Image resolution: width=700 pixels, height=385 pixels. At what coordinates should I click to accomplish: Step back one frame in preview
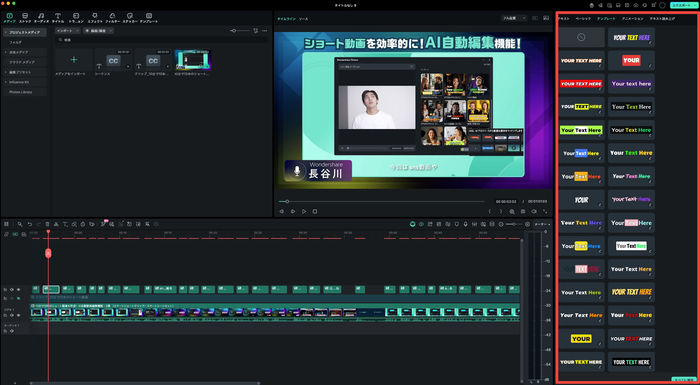282,212
